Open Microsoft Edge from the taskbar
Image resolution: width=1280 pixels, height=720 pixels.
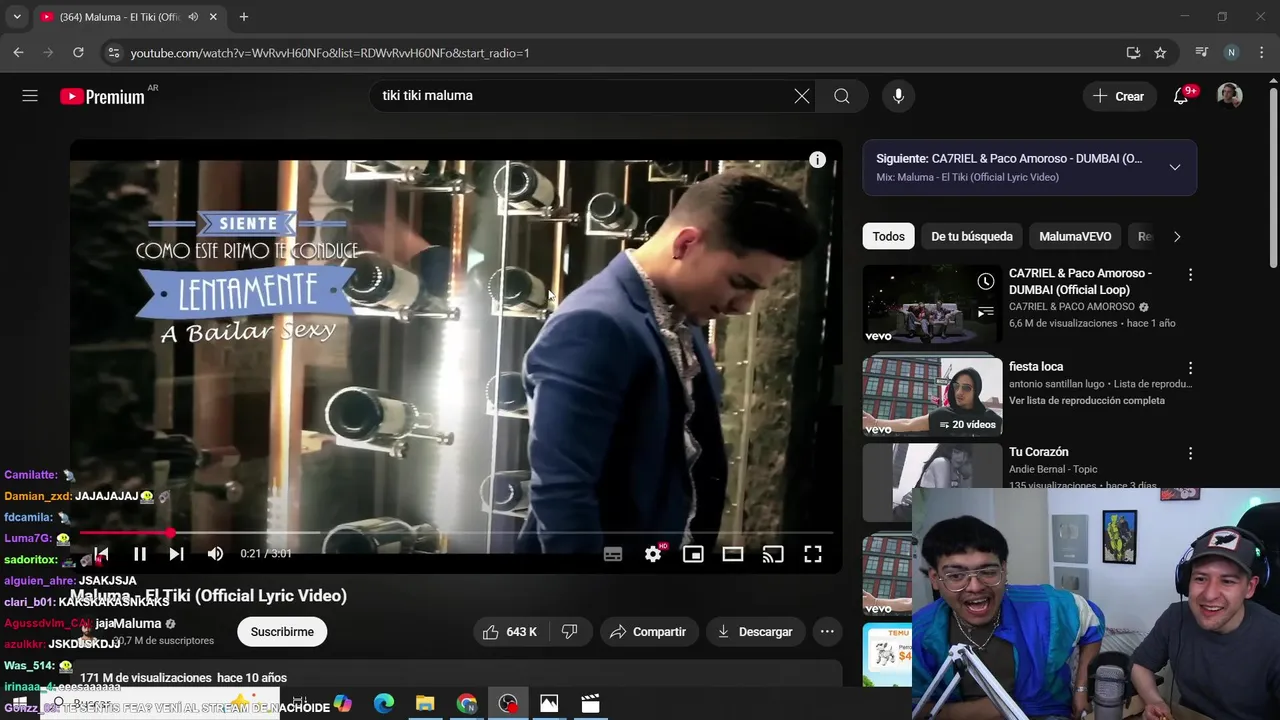384,704
